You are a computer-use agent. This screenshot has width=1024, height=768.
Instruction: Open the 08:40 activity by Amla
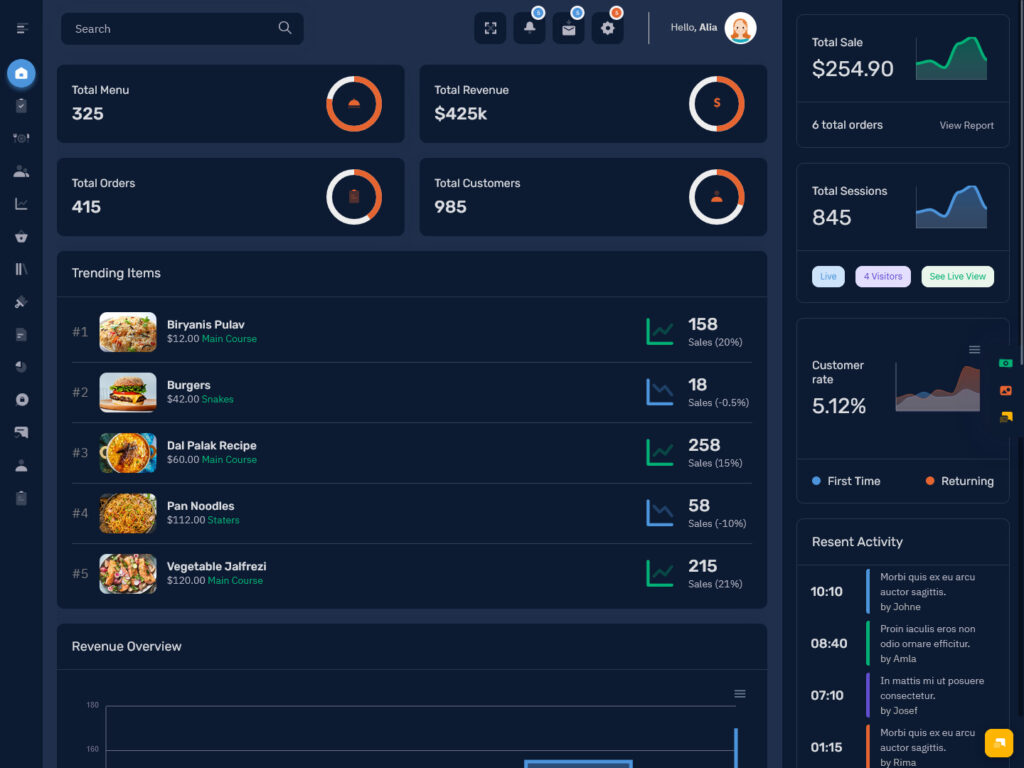[x=903, y=643]
